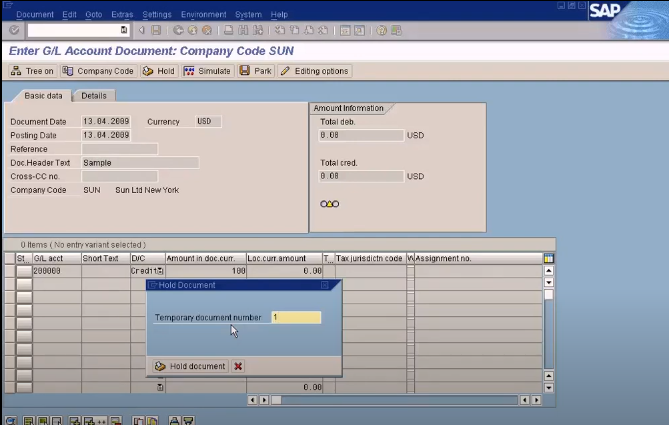Click the table's vertical scrollbar thumb
This screenshot has height=425, width=669.
[549, 295]
